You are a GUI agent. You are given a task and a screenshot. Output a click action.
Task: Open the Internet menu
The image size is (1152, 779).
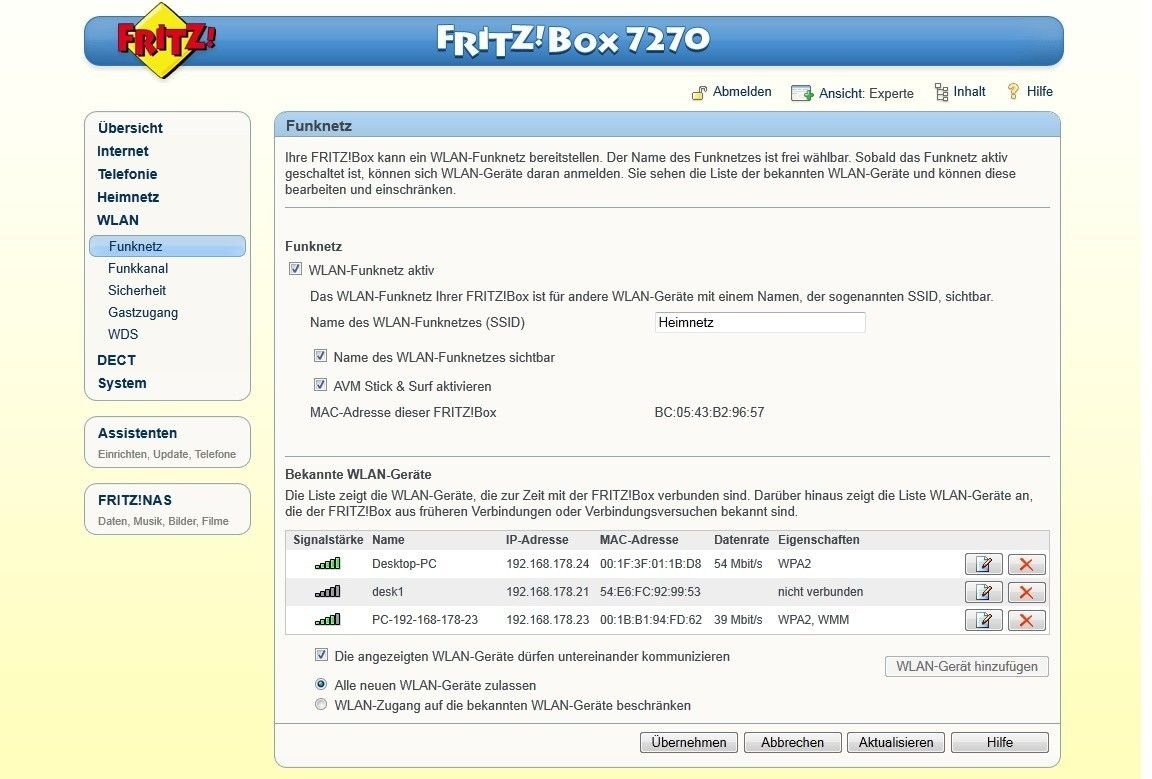(x=123, y=151)
